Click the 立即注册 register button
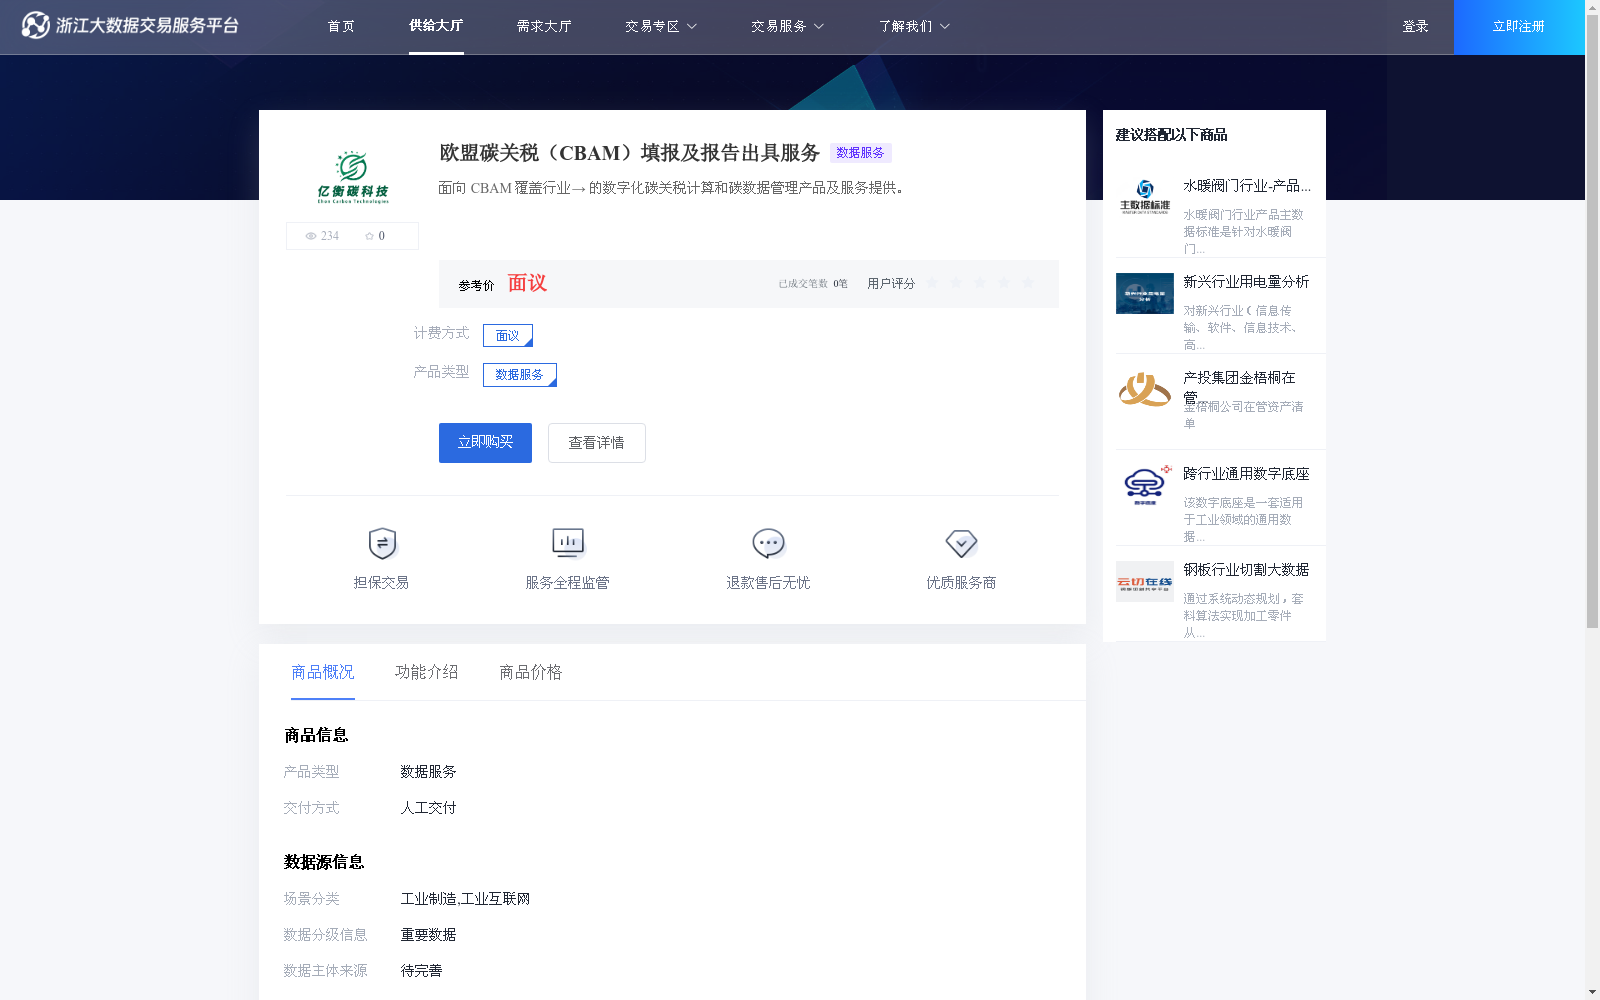 click(x=1519, y=27)
